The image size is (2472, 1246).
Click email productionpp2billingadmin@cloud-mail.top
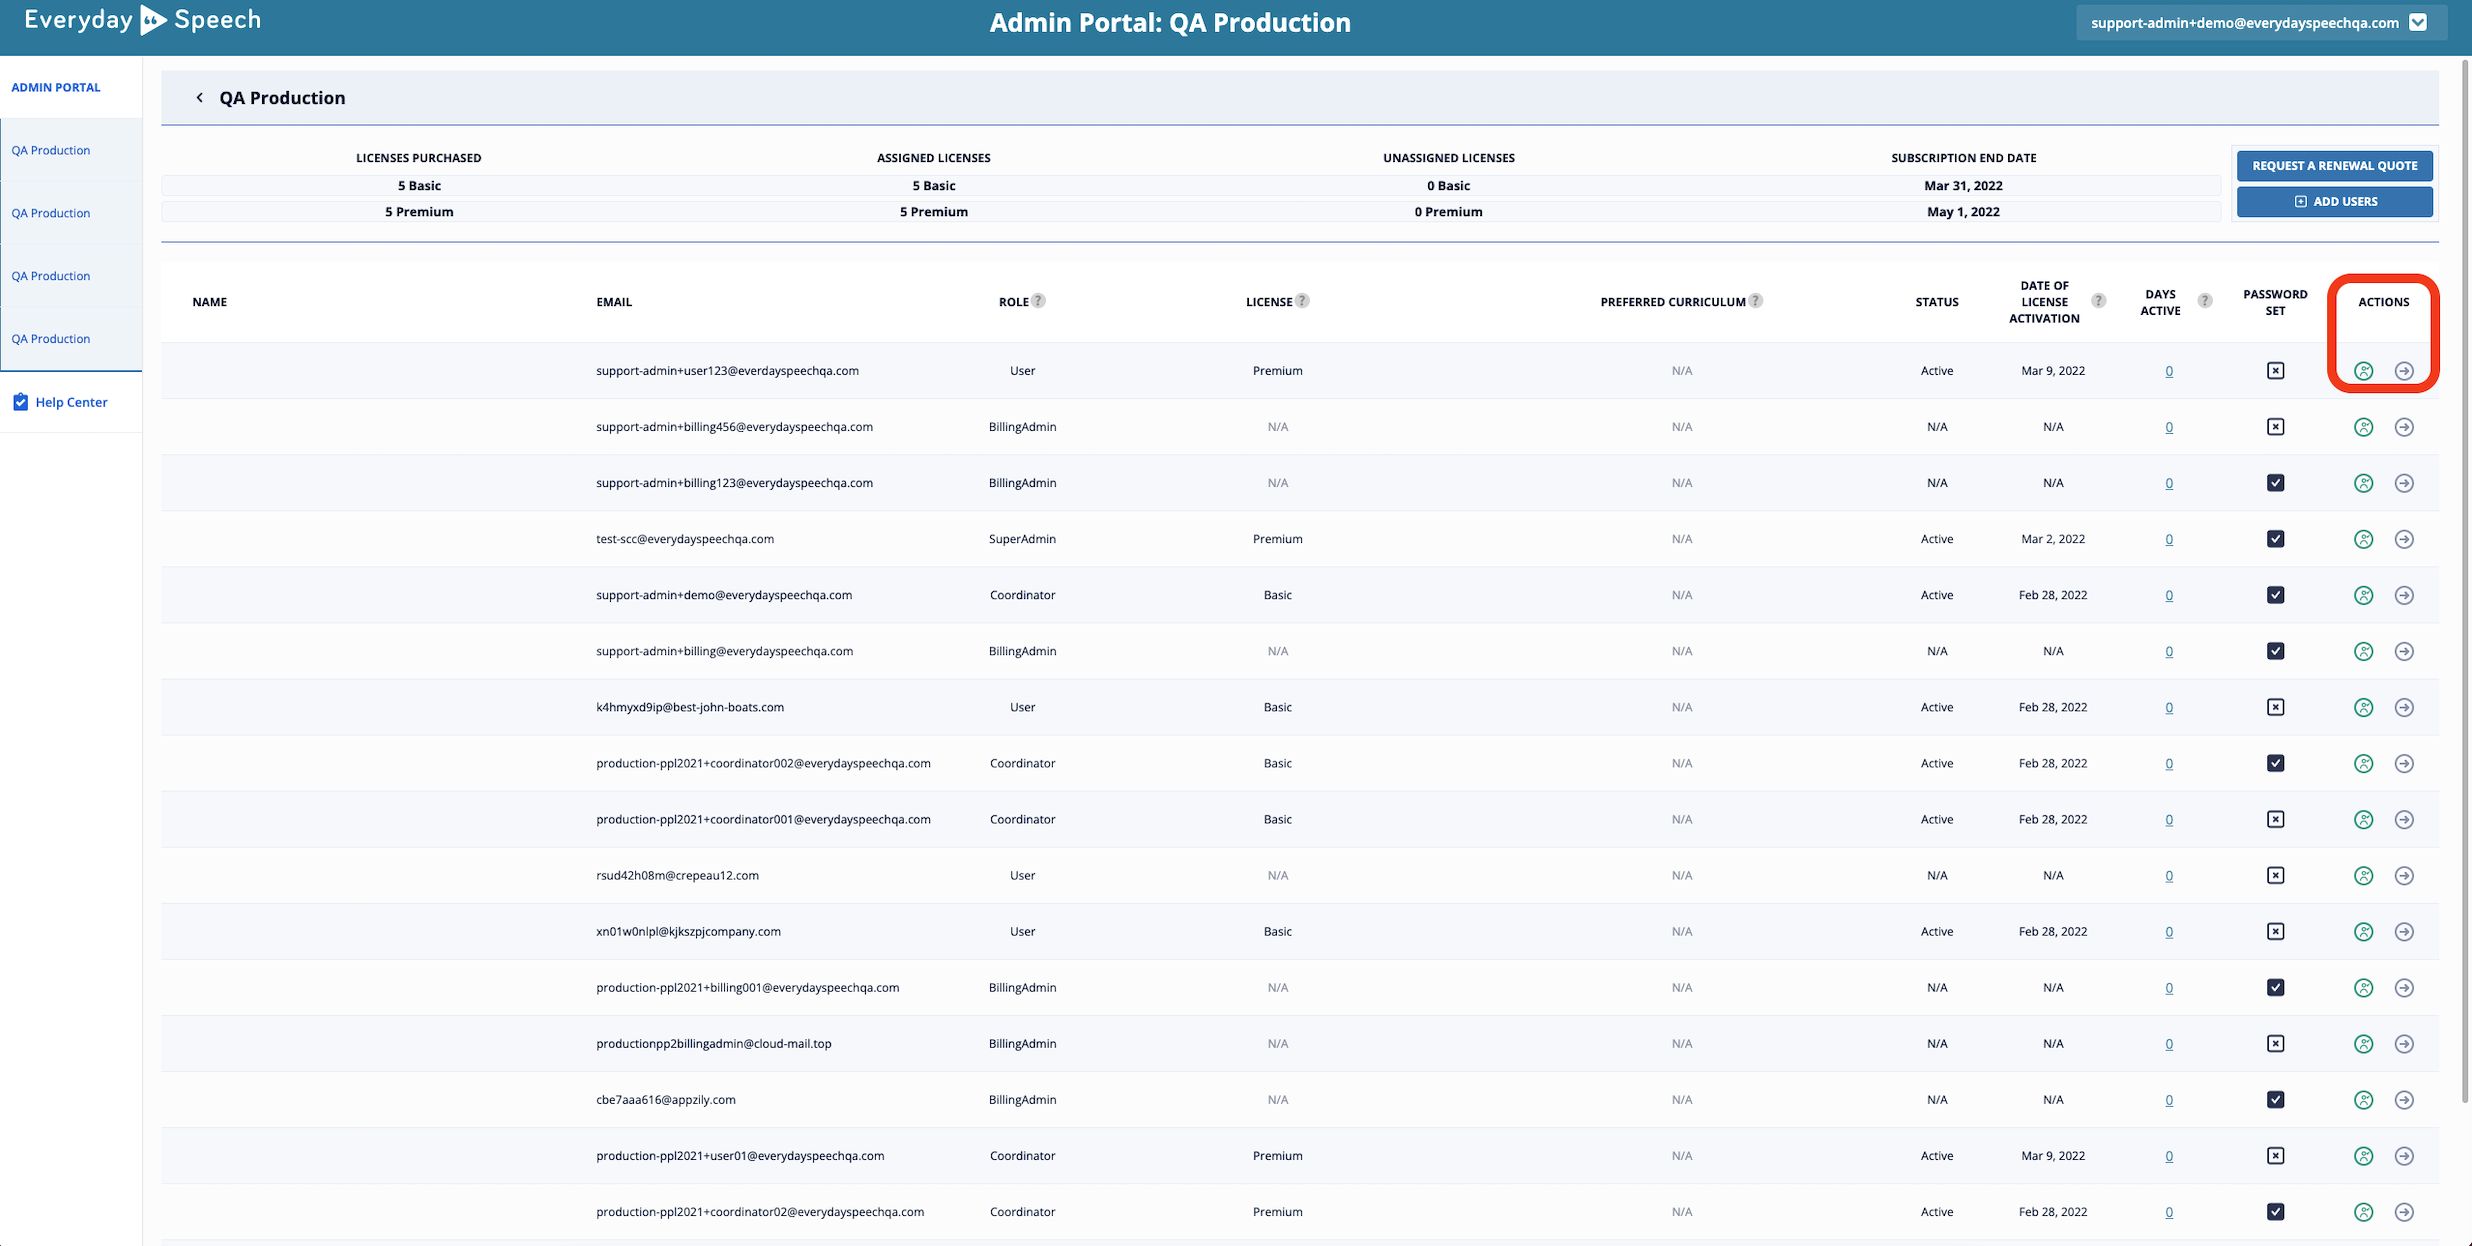[714, 1043]
